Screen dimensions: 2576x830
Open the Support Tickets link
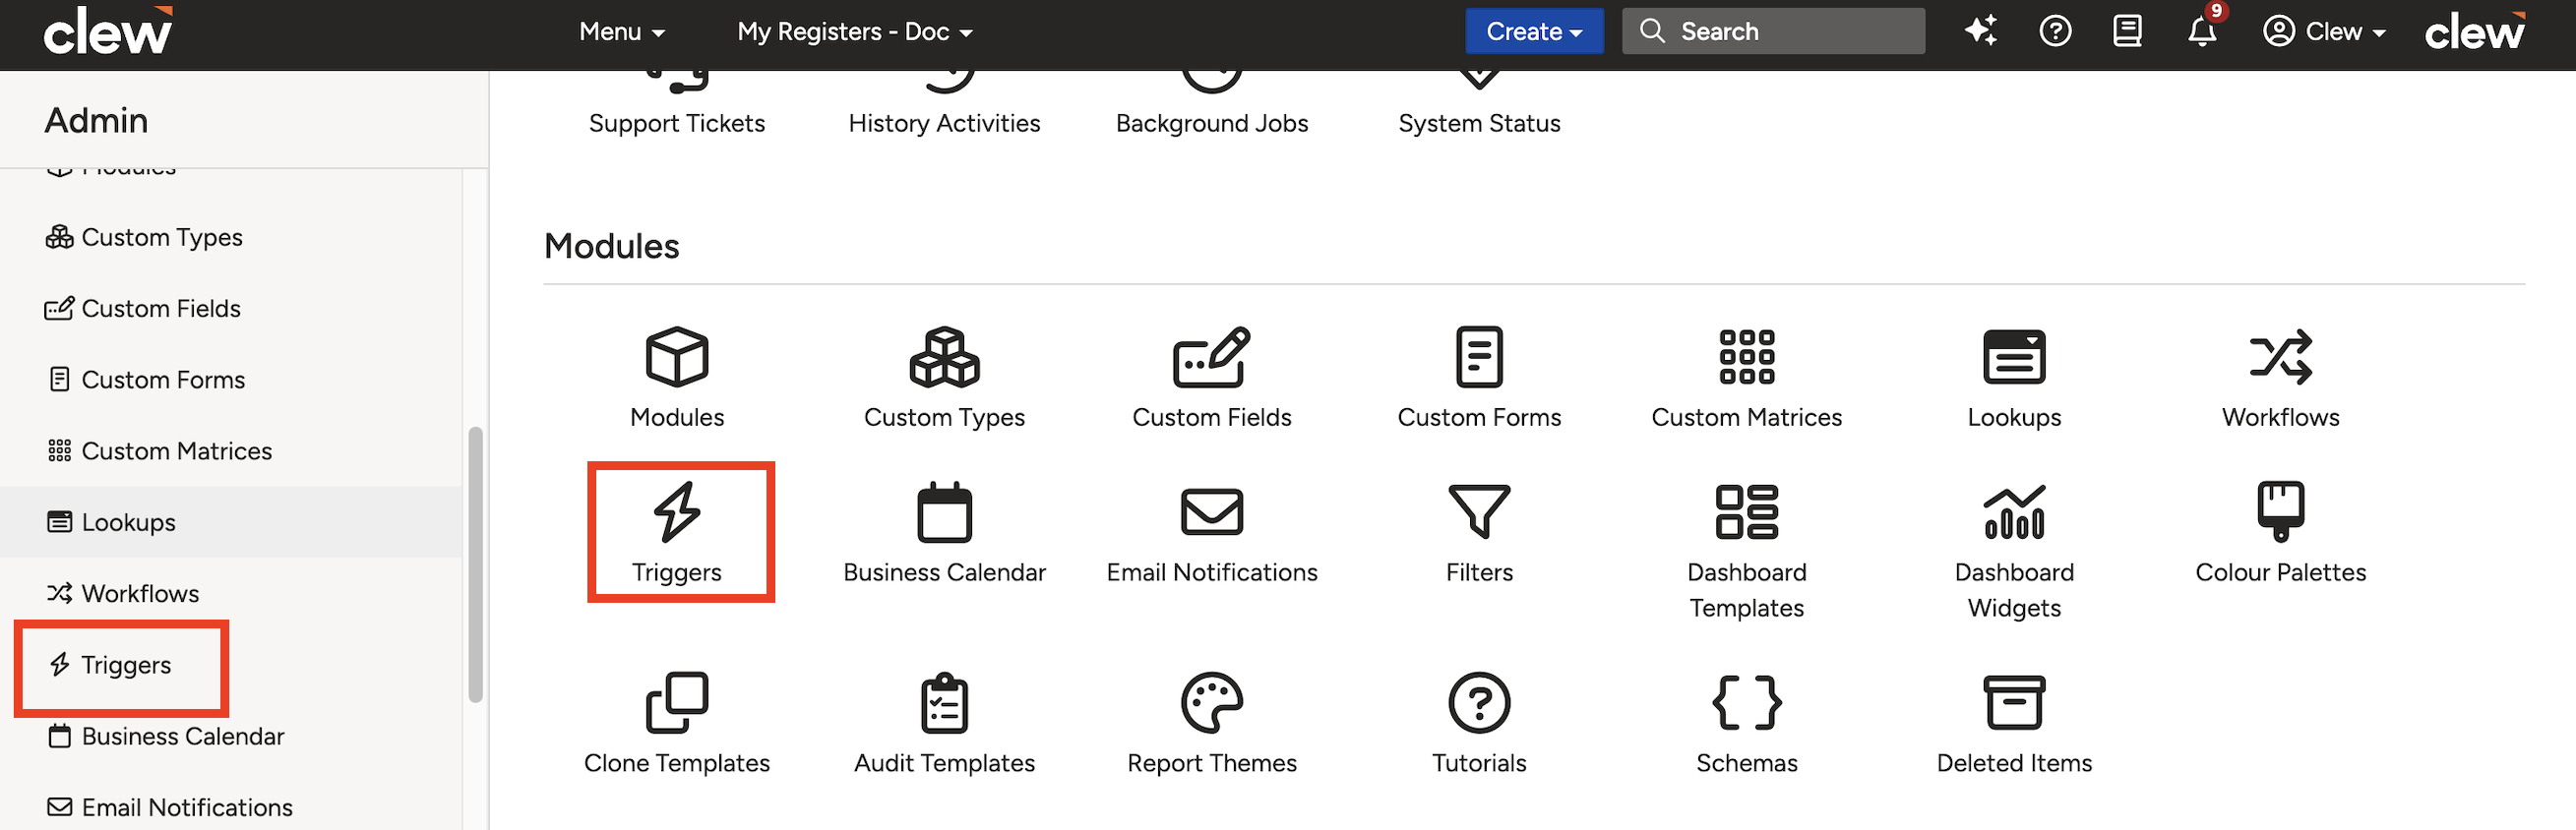point(677,123)
